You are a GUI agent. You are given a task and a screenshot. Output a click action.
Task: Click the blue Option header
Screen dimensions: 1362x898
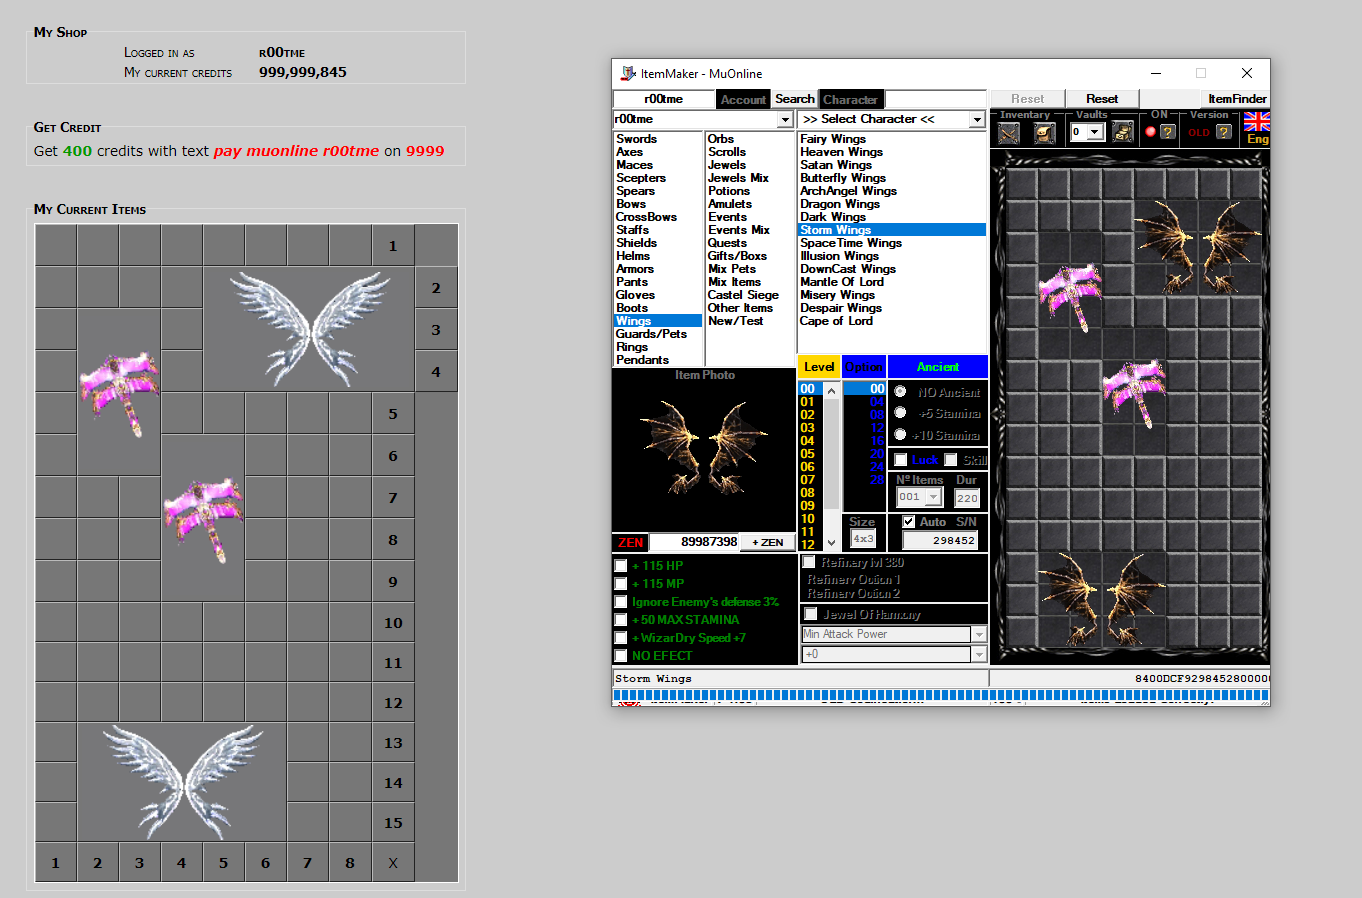pyautogui.click(x=864, y=367)
